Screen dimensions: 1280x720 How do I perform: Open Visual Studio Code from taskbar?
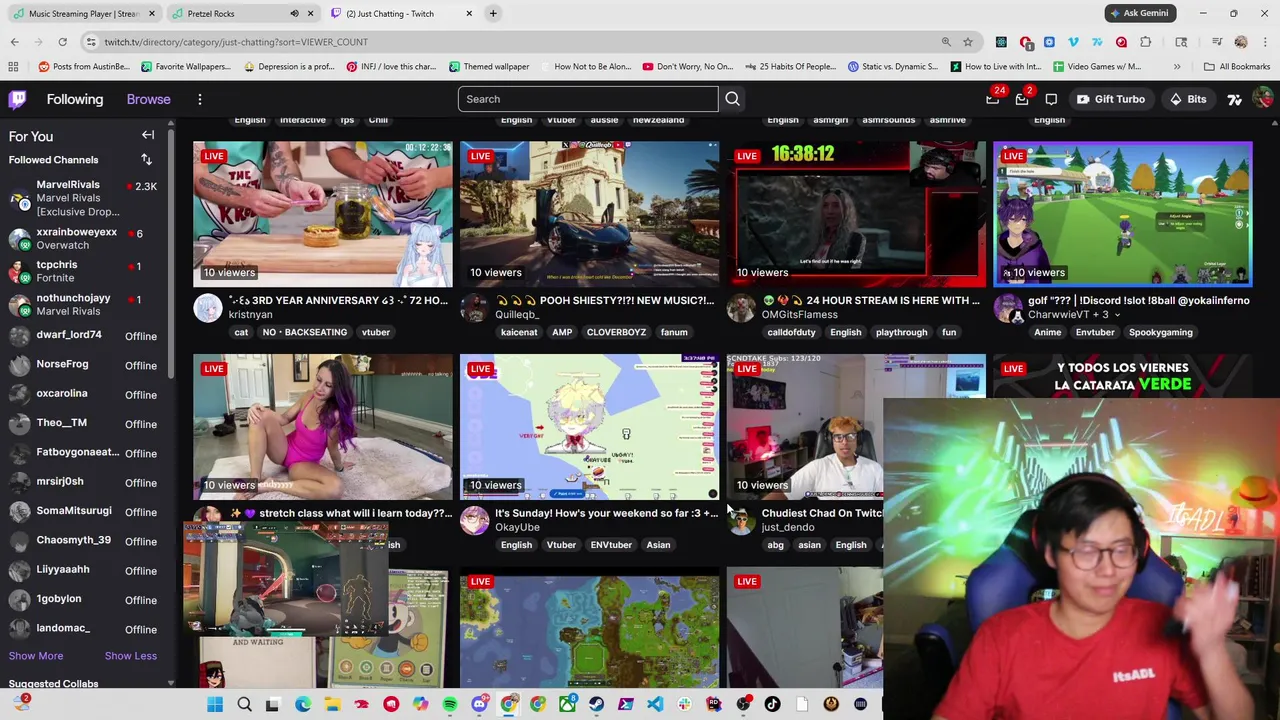click(x=655, y=705)
